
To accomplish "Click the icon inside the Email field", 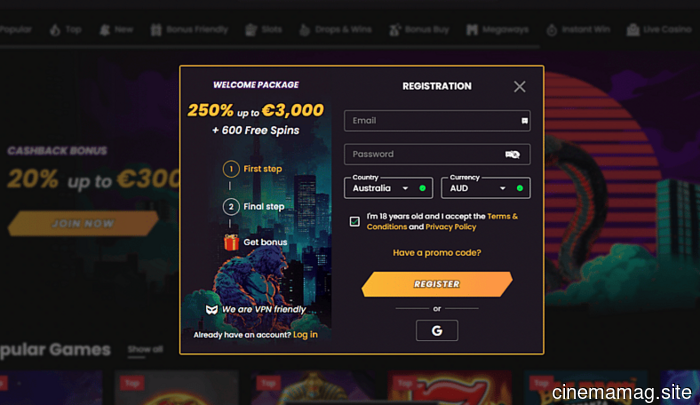I will point(524,121).
